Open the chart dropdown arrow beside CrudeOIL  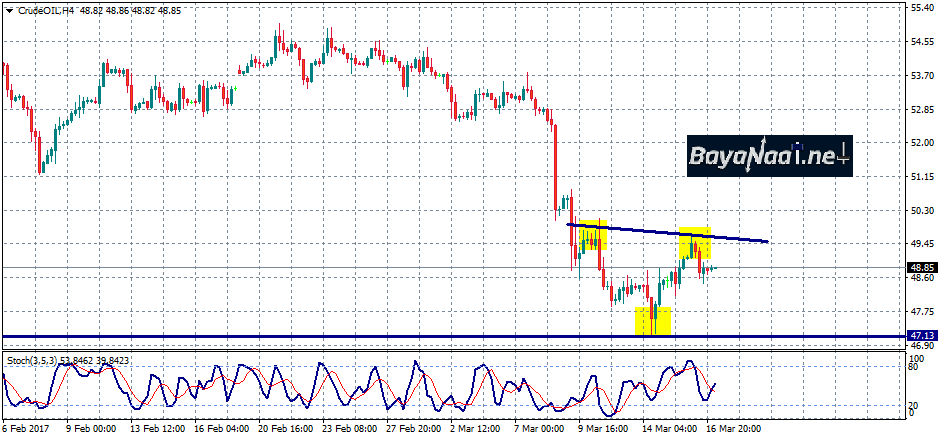(8, 9)
